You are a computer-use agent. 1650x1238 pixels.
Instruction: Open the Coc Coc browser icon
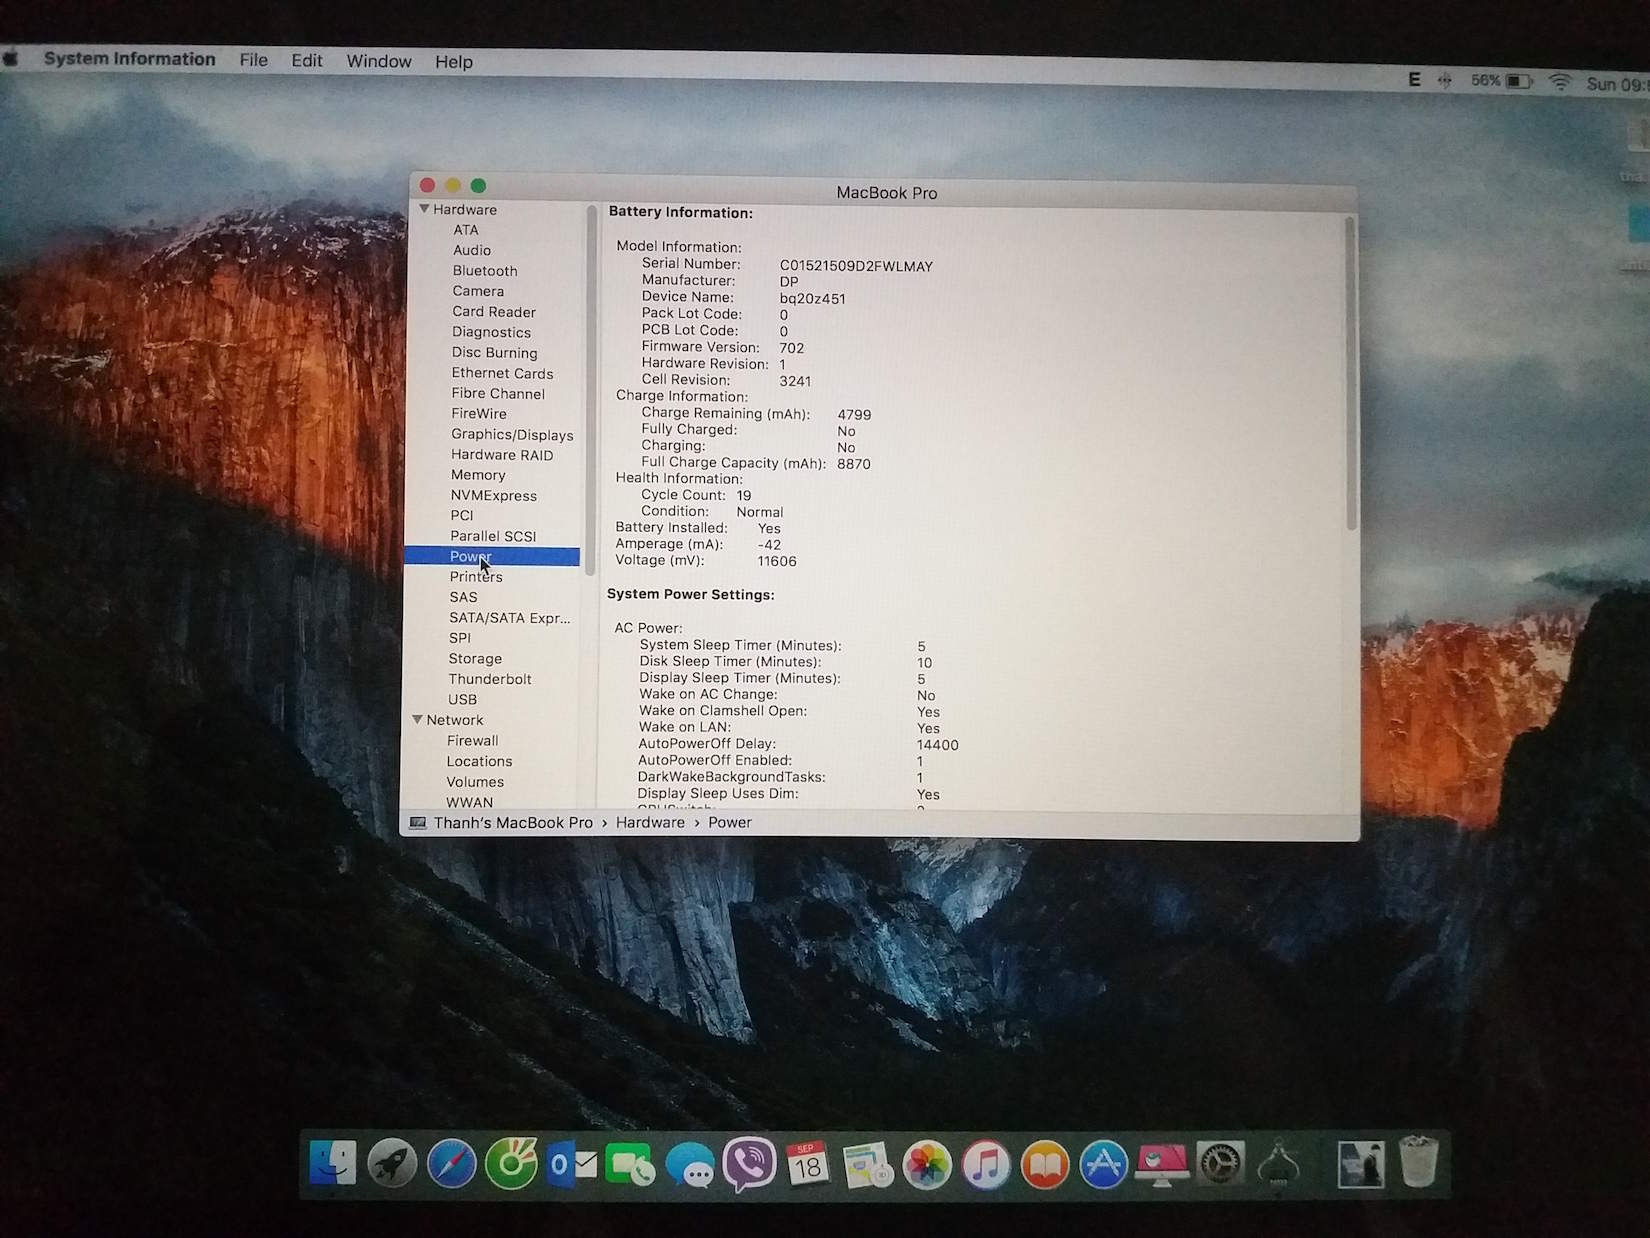[x=511, y=1164]
